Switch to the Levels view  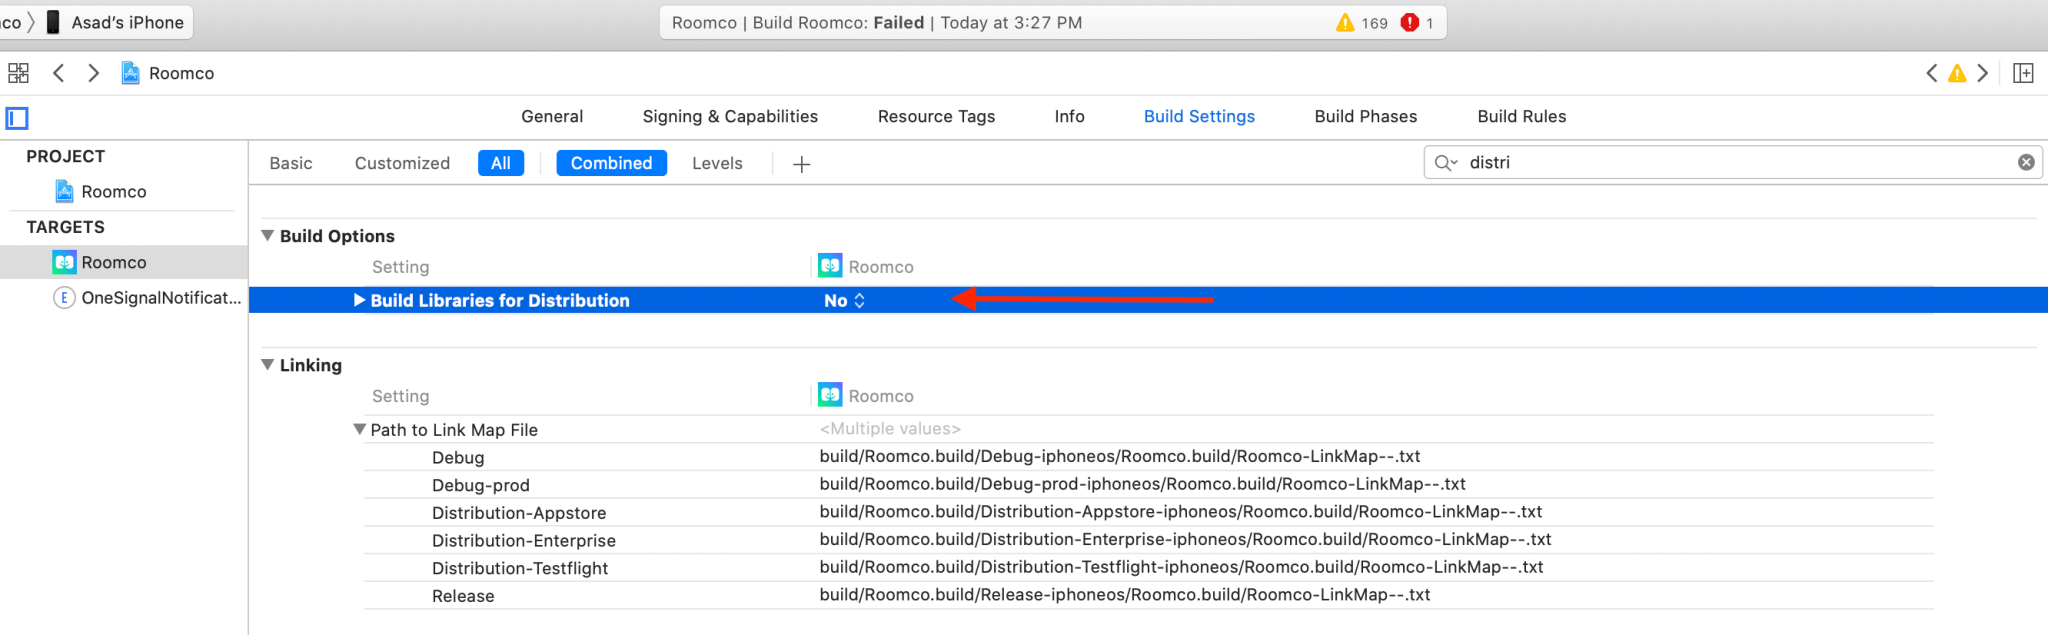(x=717, y=163)
